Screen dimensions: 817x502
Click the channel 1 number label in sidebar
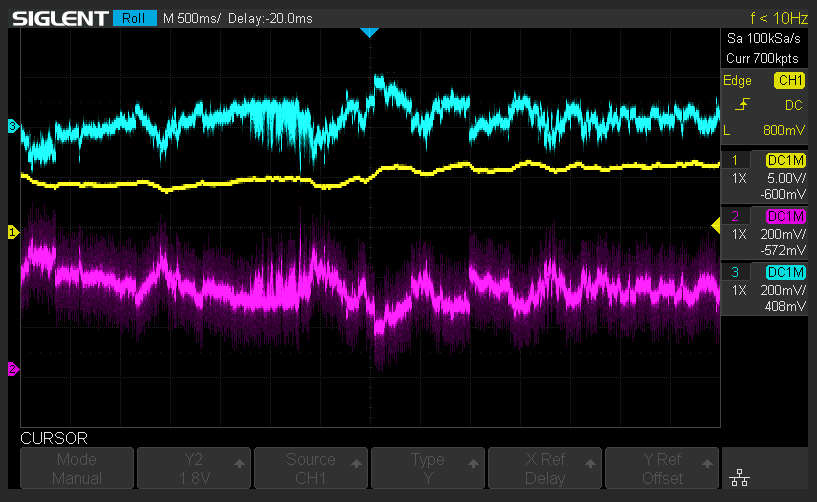(735, 160)
